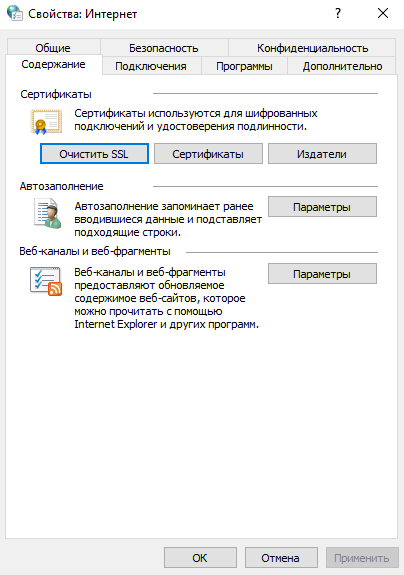Click the Издатели button
Screen dimensions: 404x575
tap(322, 154)
